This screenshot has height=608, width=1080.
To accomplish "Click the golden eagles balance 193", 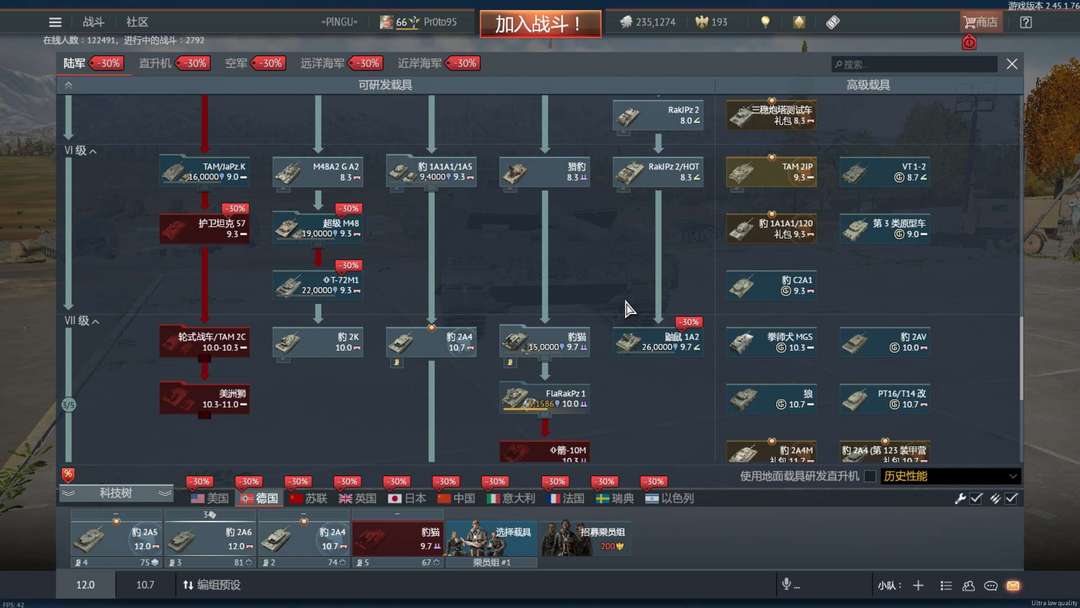I will 712,22.
